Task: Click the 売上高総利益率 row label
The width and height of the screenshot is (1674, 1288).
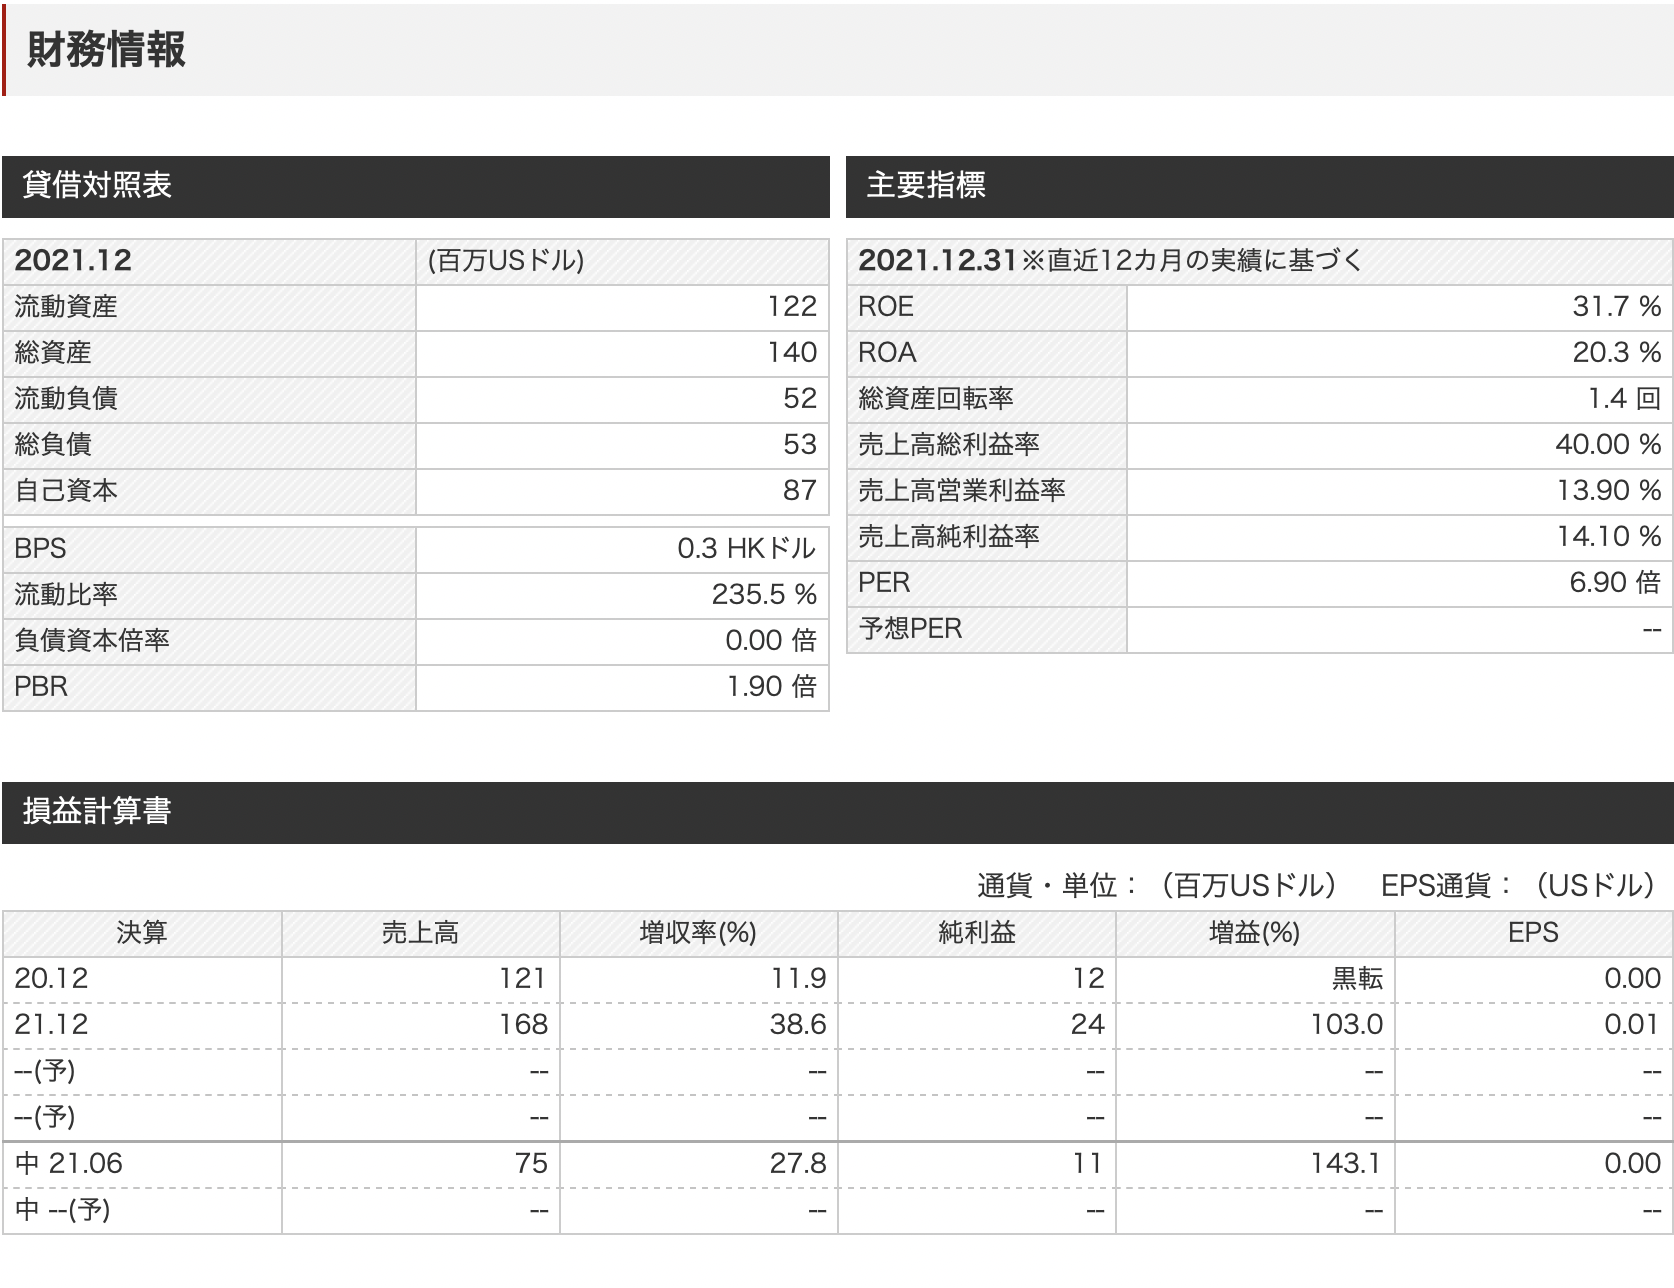Action: click(986, 445)
